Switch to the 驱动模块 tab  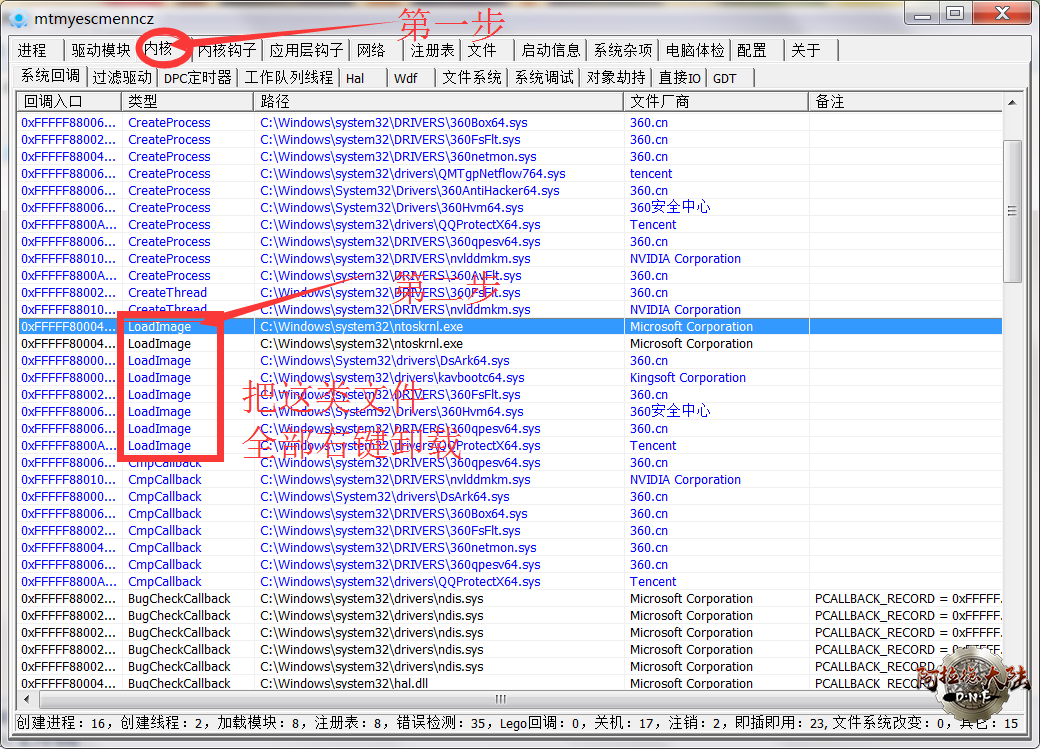click(x=100, y=50)
